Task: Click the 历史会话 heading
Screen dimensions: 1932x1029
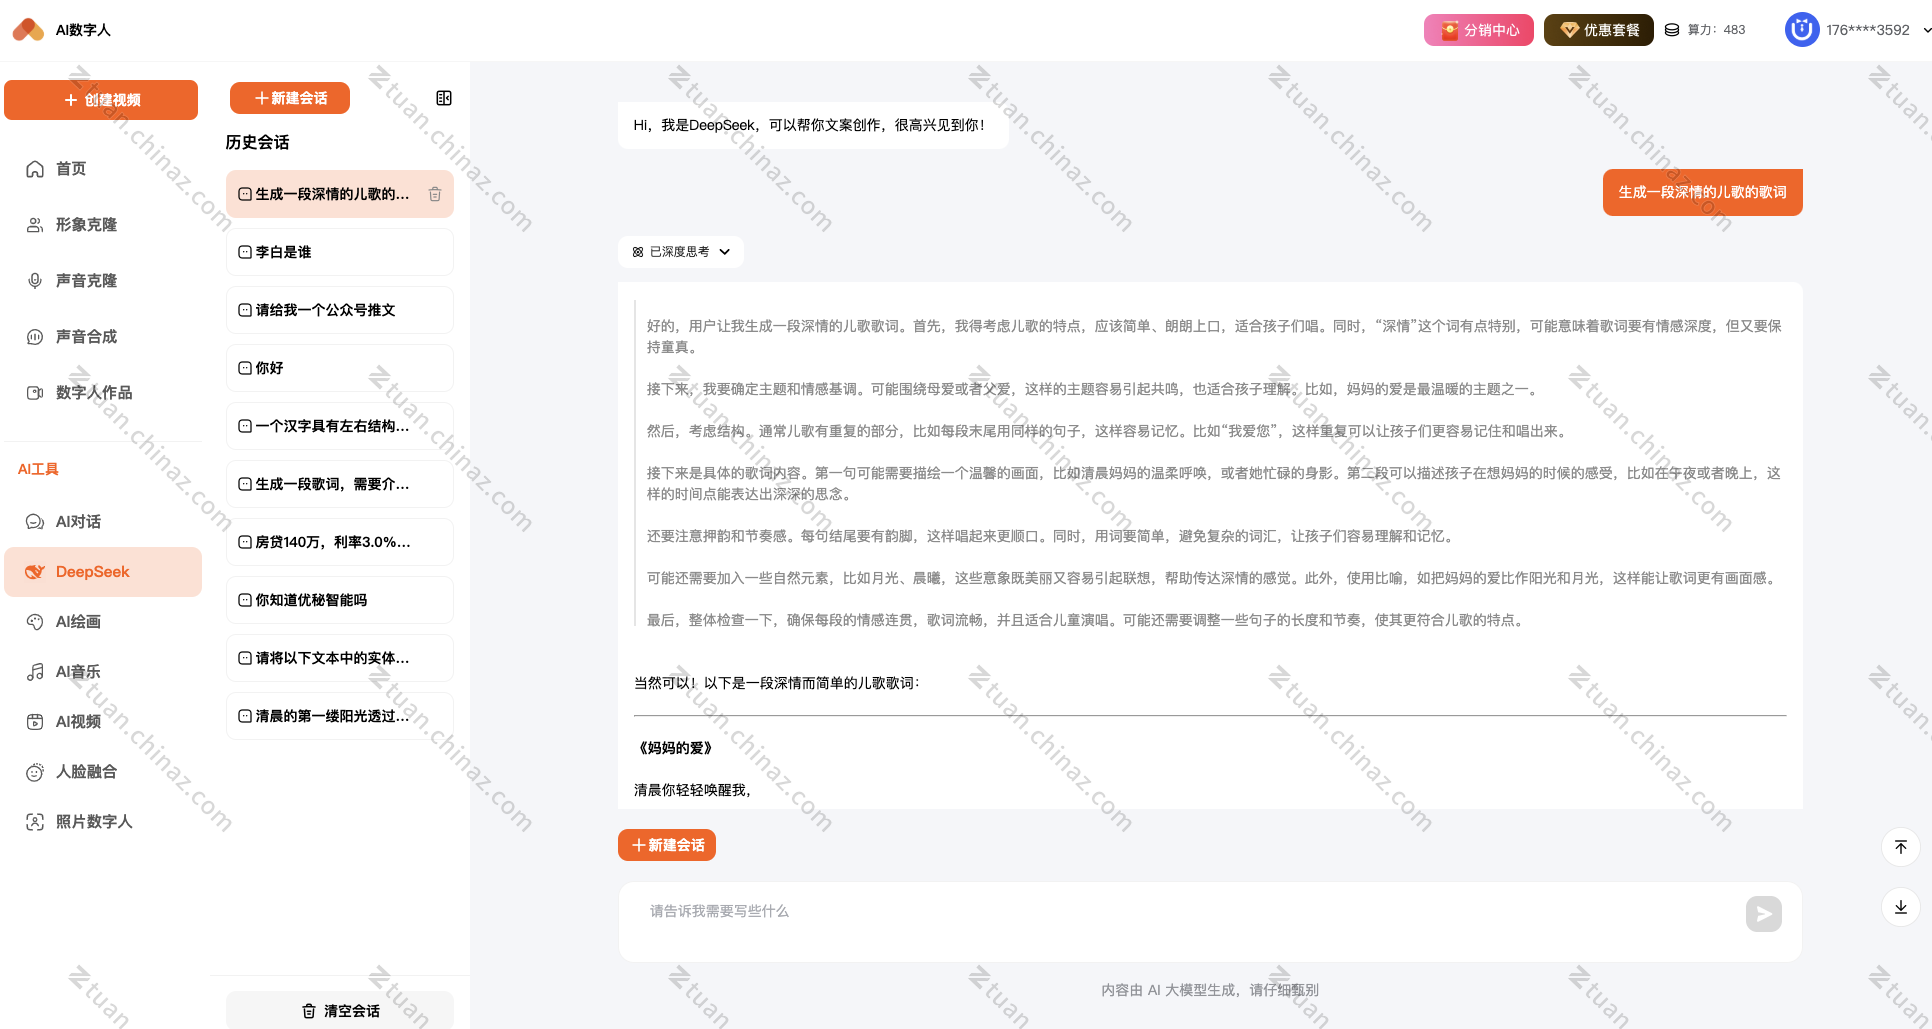Action: [257, 142]
